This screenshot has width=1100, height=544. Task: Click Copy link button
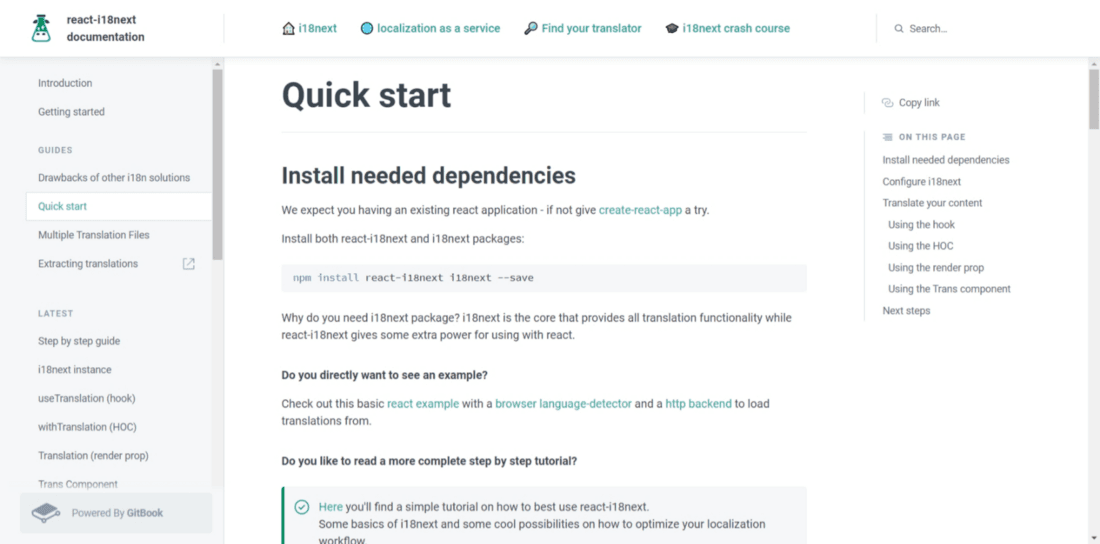[911, 102]
